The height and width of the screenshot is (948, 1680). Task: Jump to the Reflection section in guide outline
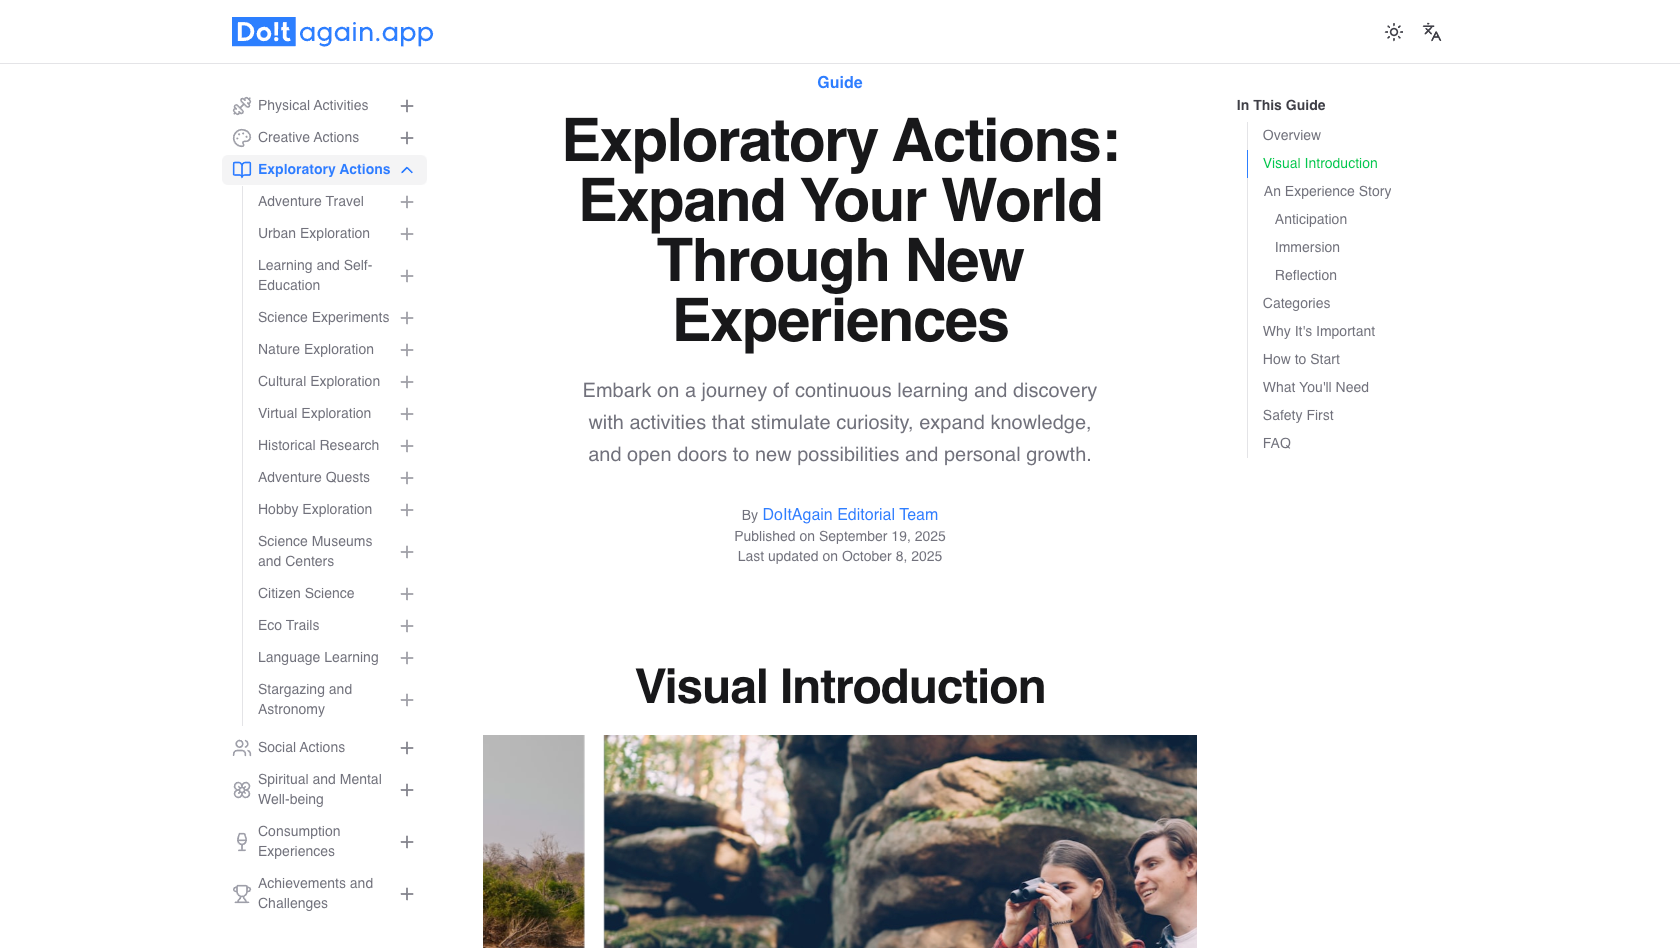(x=1305, y=275)
